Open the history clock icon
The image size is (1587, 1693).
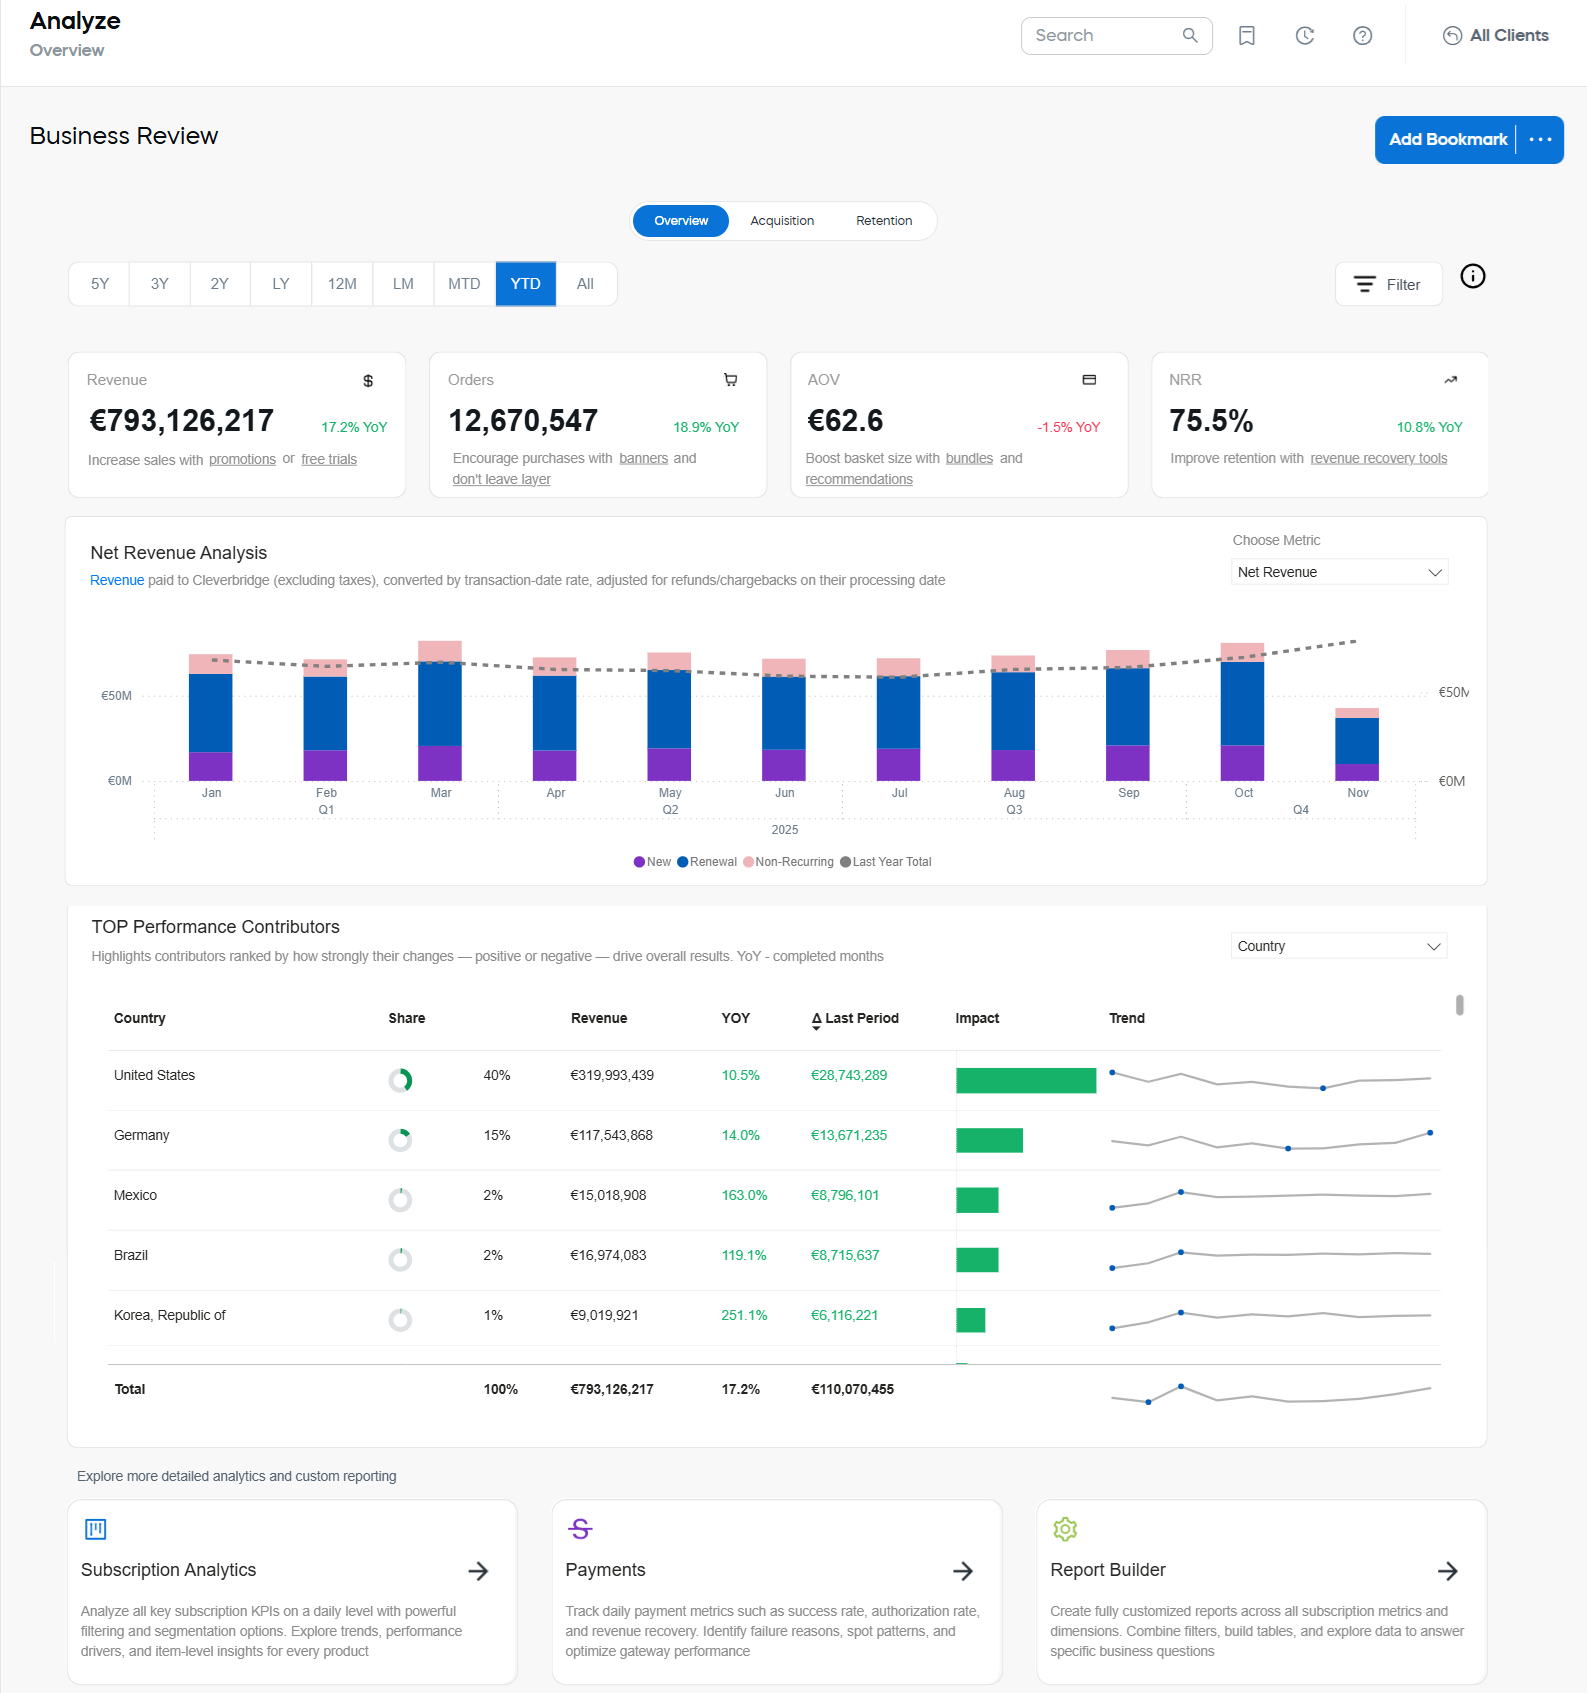[1304, 36]
